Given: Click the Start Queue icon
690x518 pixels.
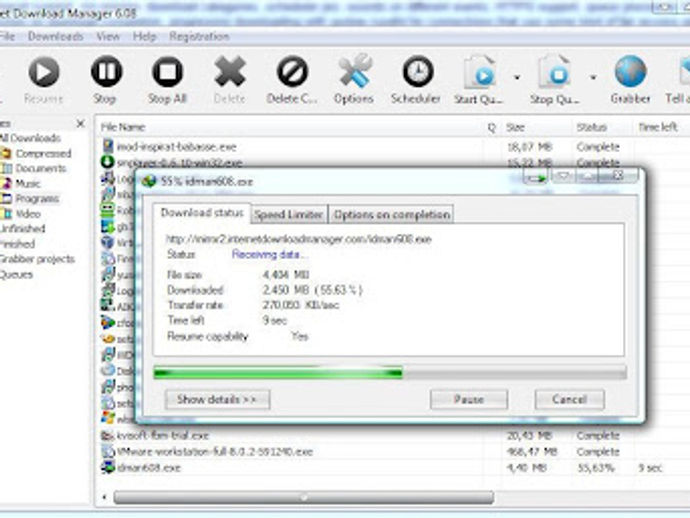Looking at the screenshot, I should point(480,72).
